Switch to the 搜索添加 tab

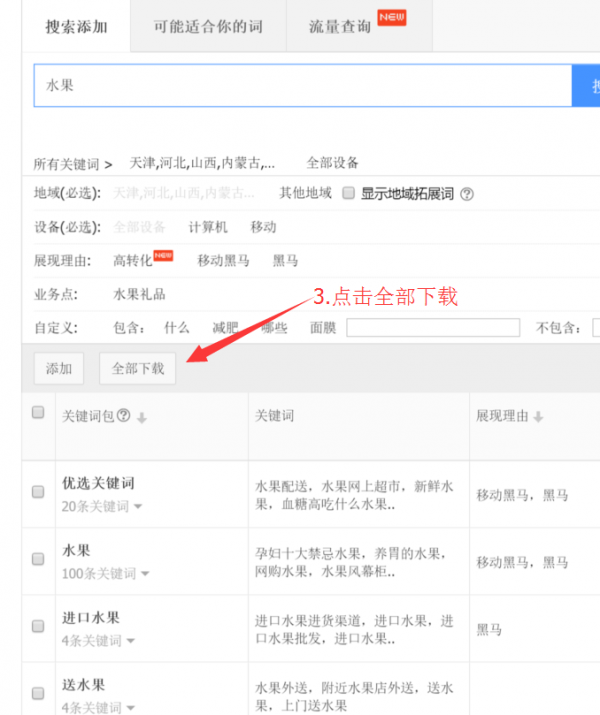[76, 26]
